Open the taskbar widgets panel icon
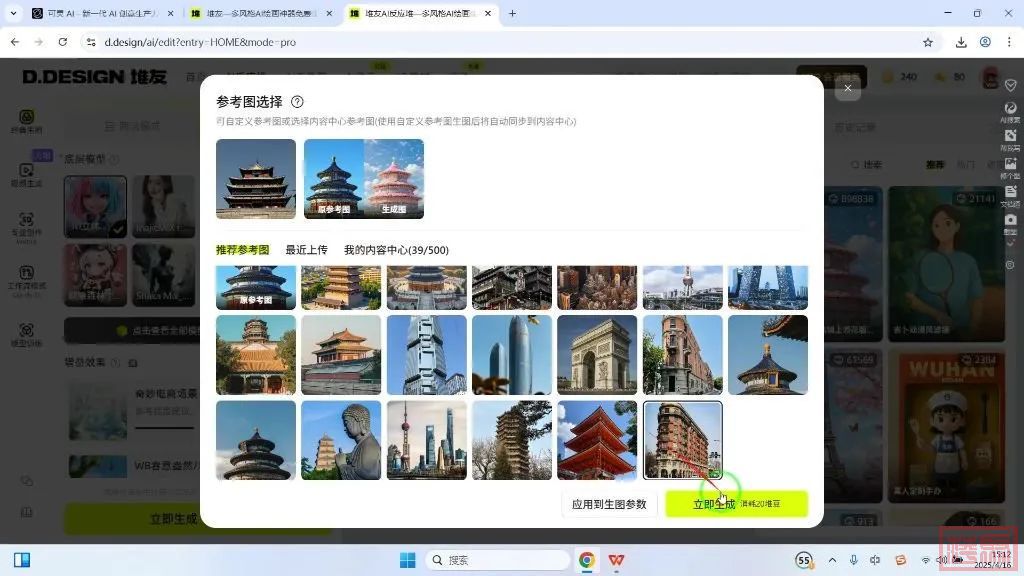Screen dimensions: 1024x576 click(22, 560)
